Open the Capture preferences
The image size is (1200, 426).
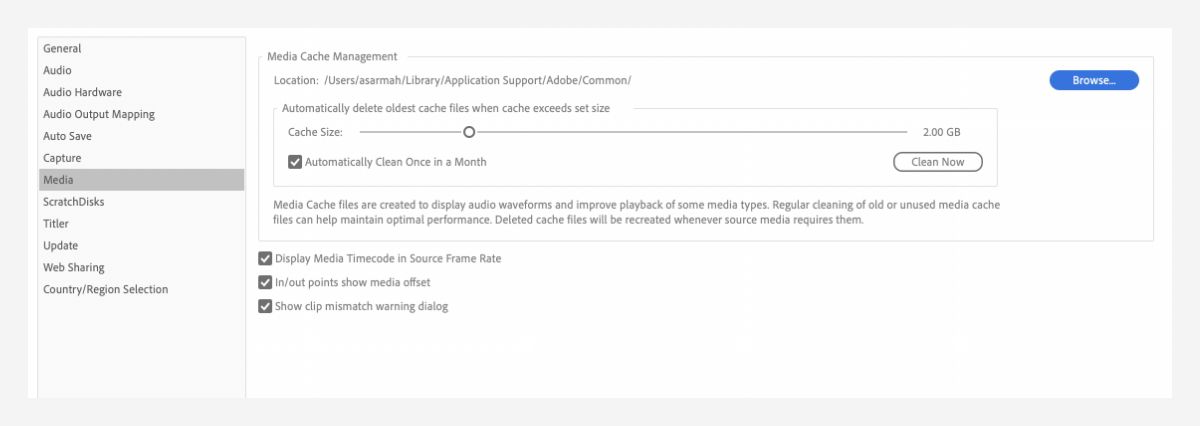tap(62, 158)
